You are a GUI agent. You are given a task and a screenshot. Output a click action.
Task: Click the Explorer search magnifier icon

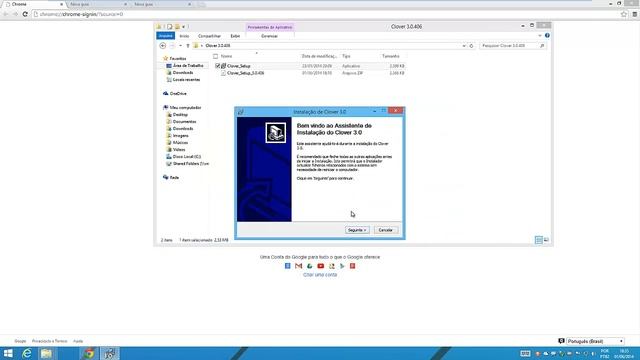542,46
